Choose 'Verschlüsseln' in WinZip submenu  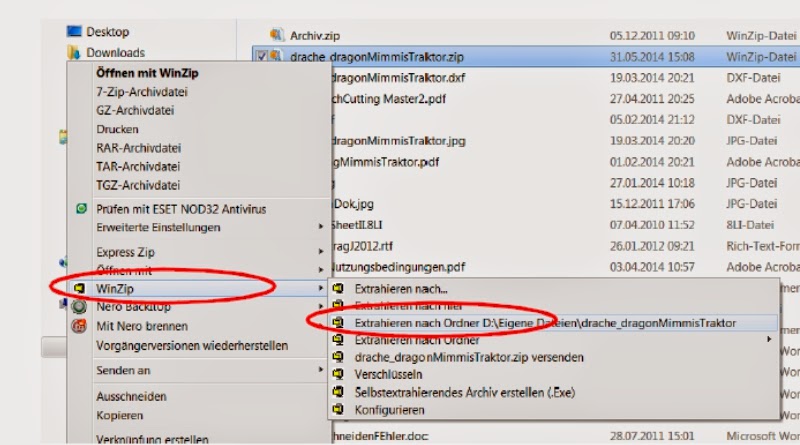tap(388, 375)
